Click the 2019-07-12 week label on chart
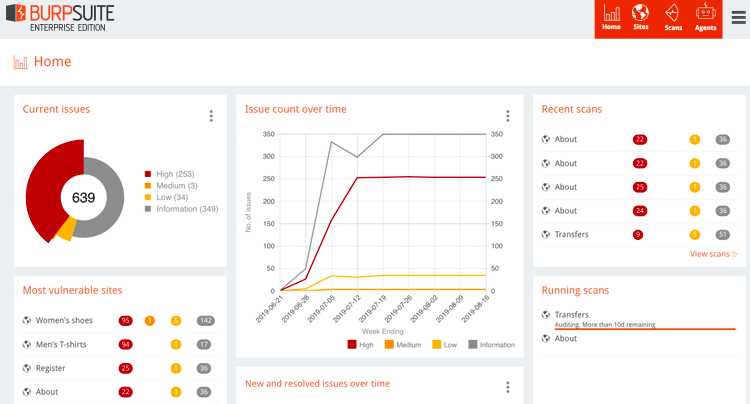 click(x=346, y=309)
